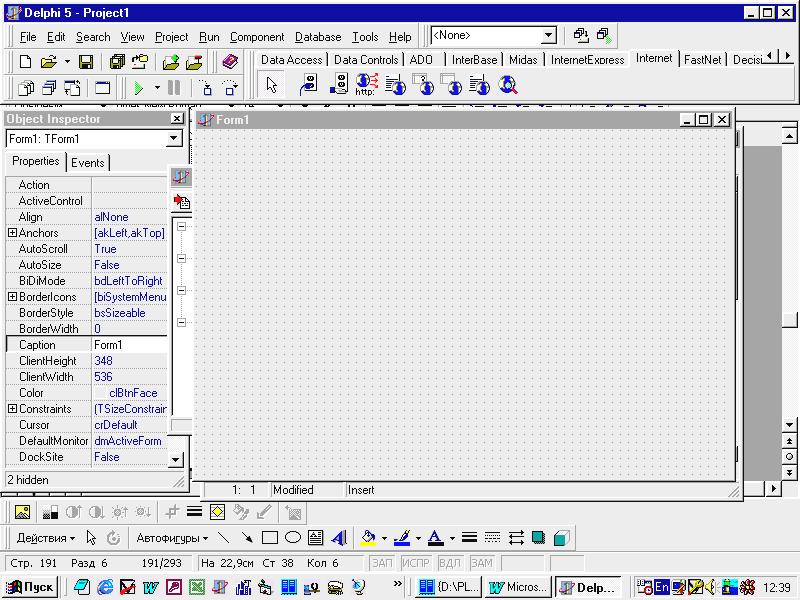Click the Пуск start button
Viewport: 800px width, 600px height.
[x=30, y=587]
